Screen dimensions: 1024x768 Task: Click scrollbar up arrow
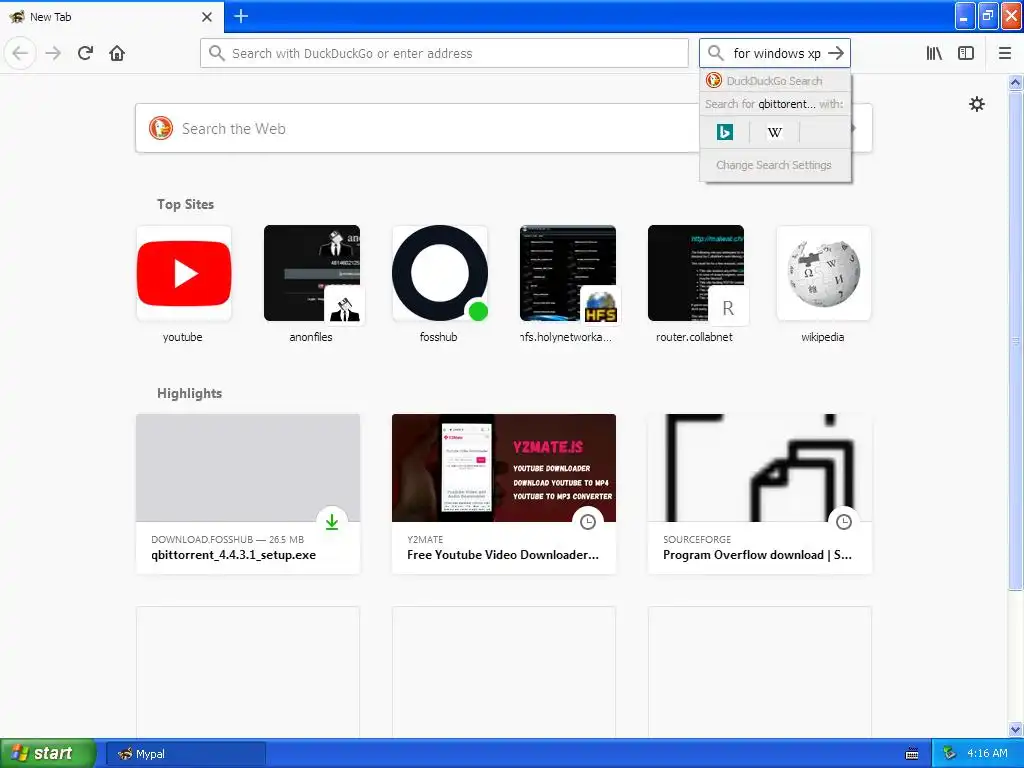[1016, 82]
